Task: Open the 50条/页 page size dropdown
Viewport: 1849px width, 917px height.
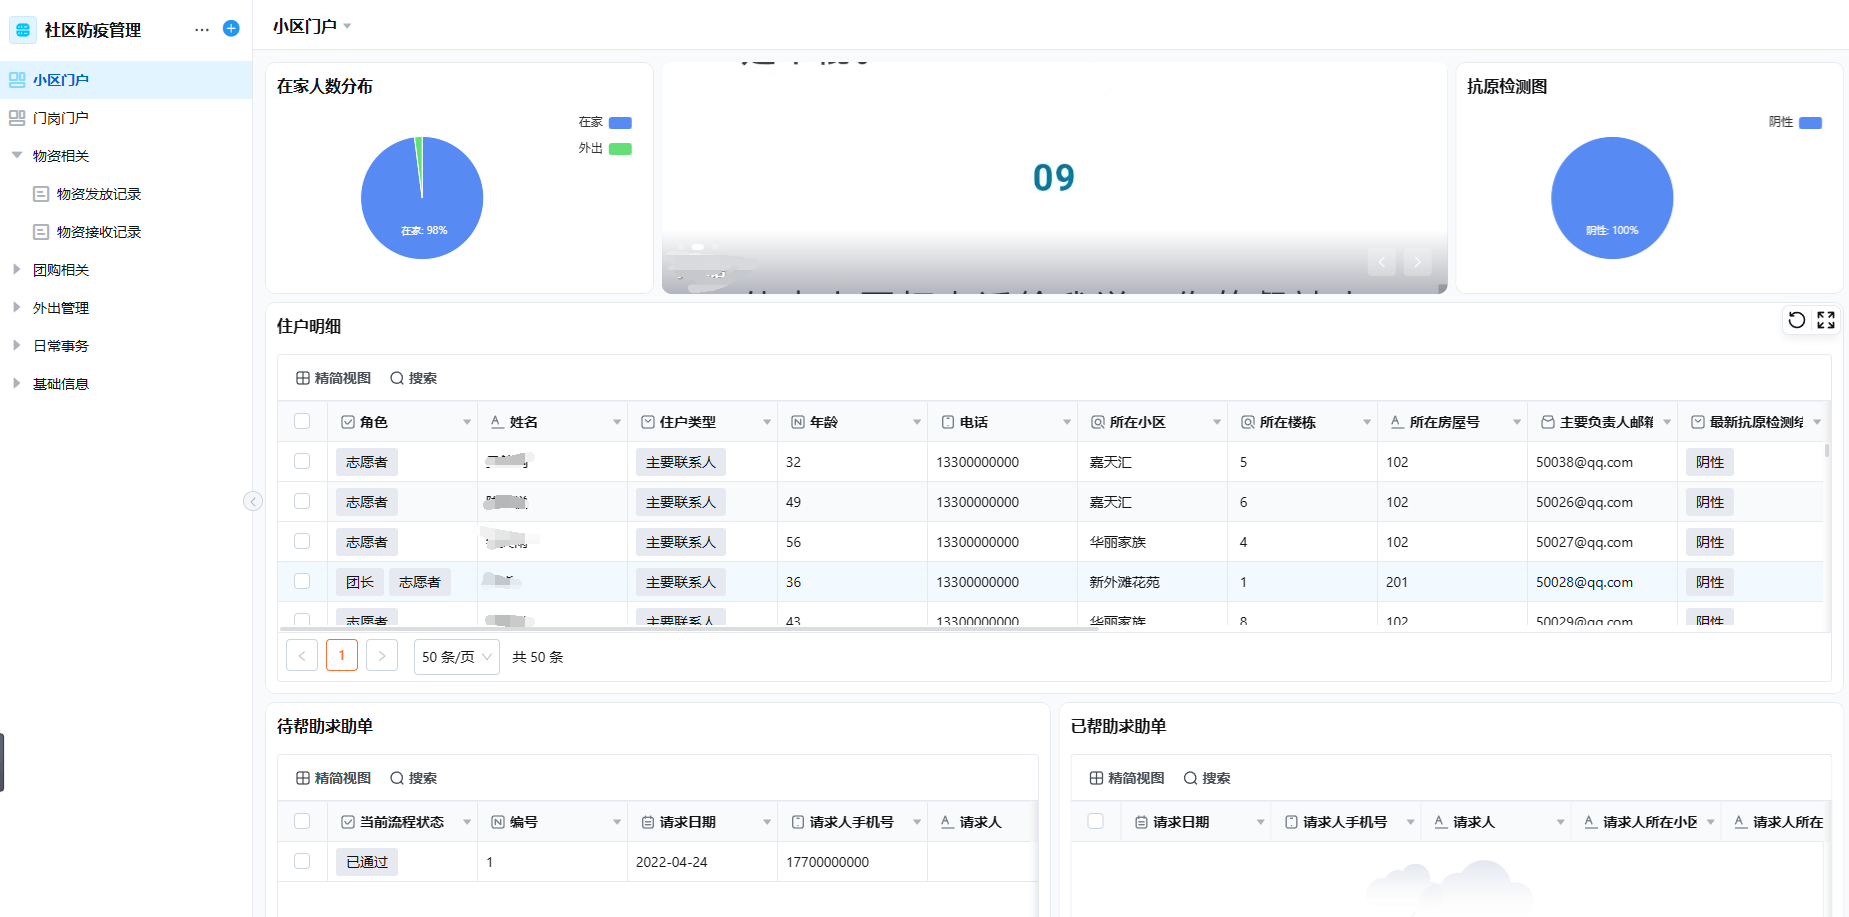Action: pos(456,656)
